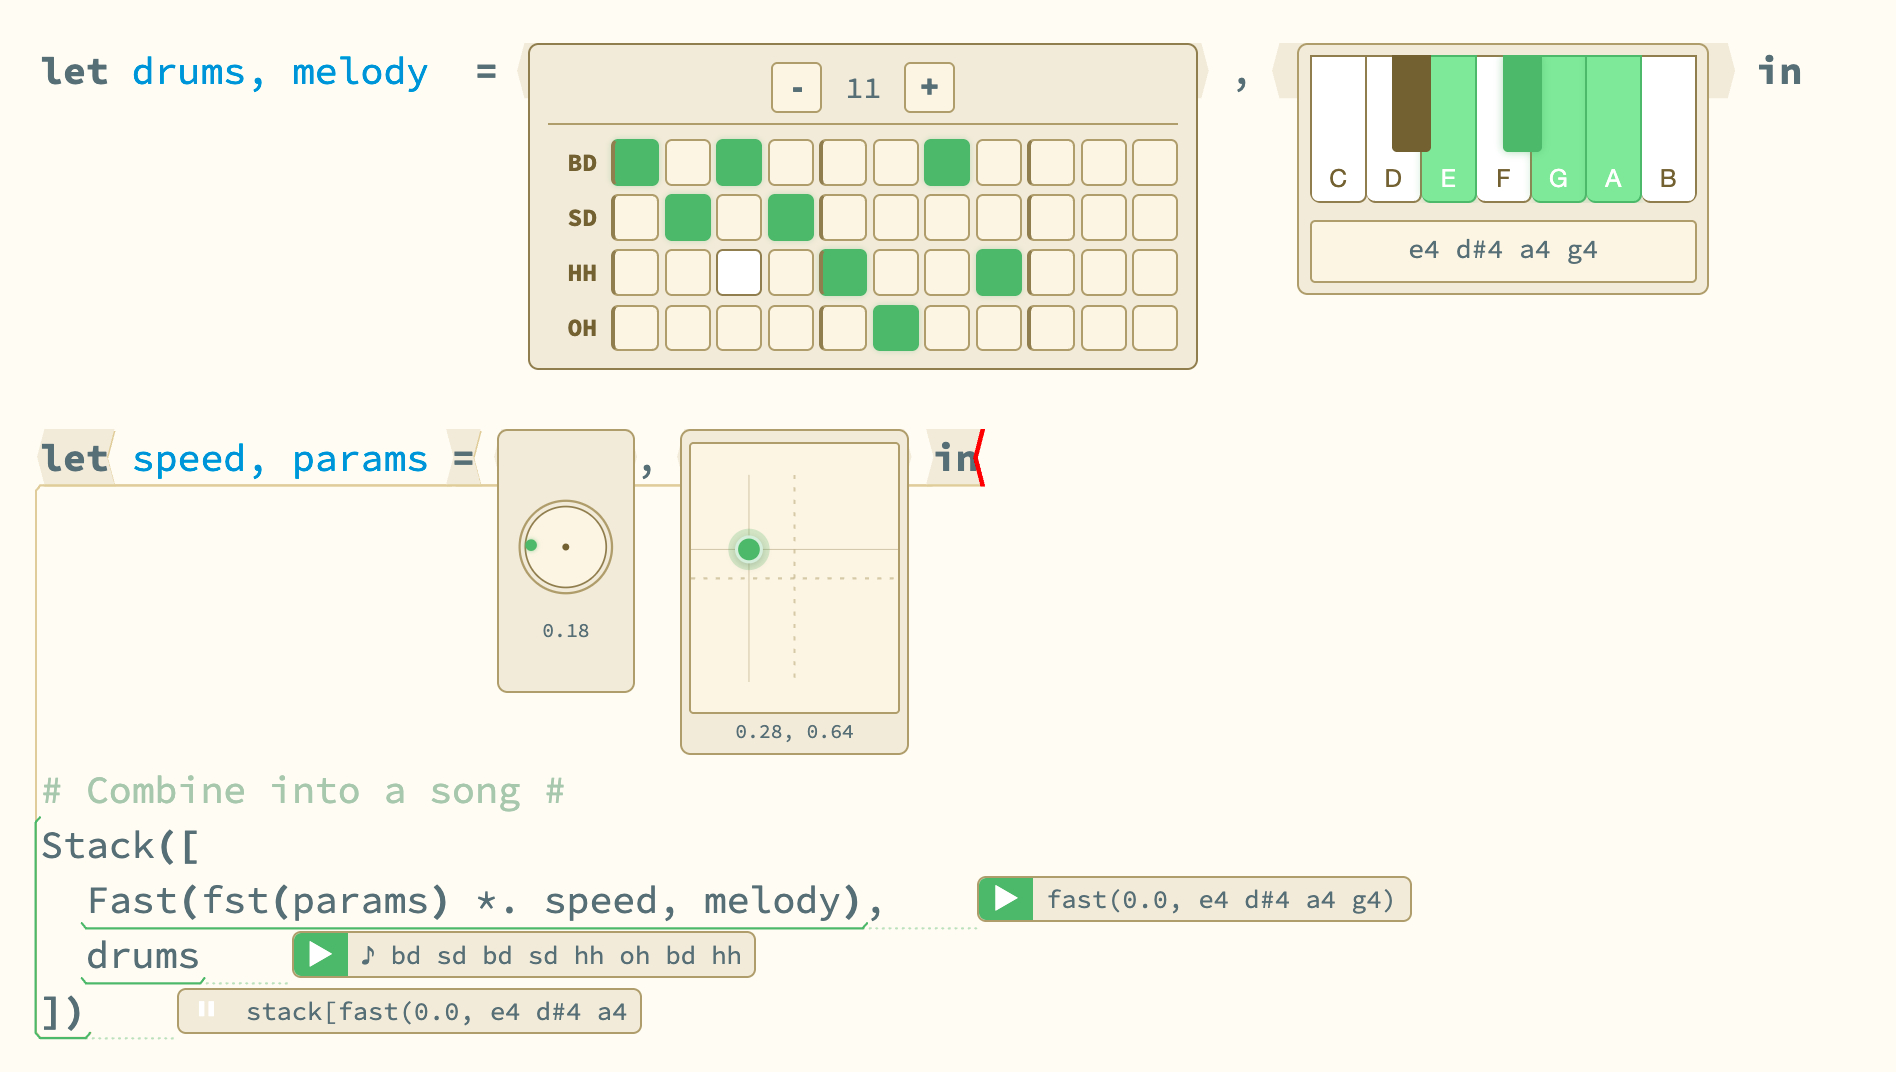This screenshot has height=1072, width=1896.
Task: Pause the stack song playback
Action: tap(207, 1011)
